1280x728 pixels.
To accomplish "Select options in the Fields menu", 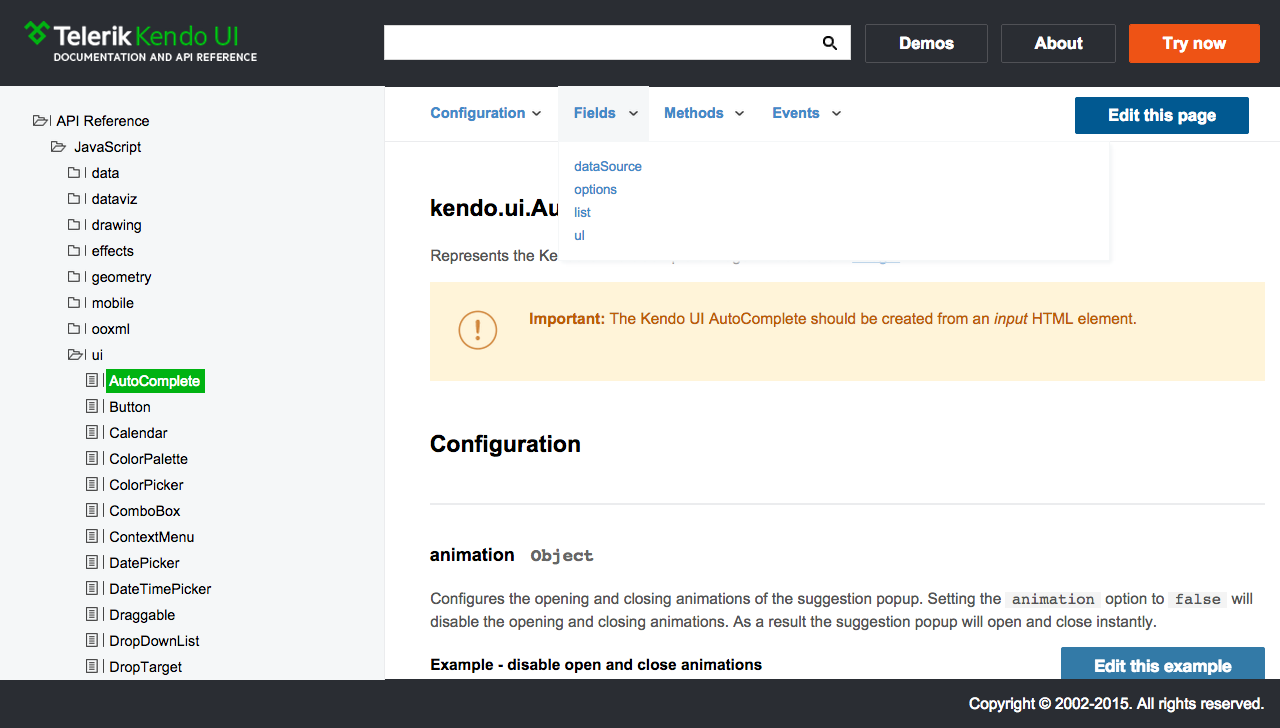I will pyautogui.click(x=595, y=190).
